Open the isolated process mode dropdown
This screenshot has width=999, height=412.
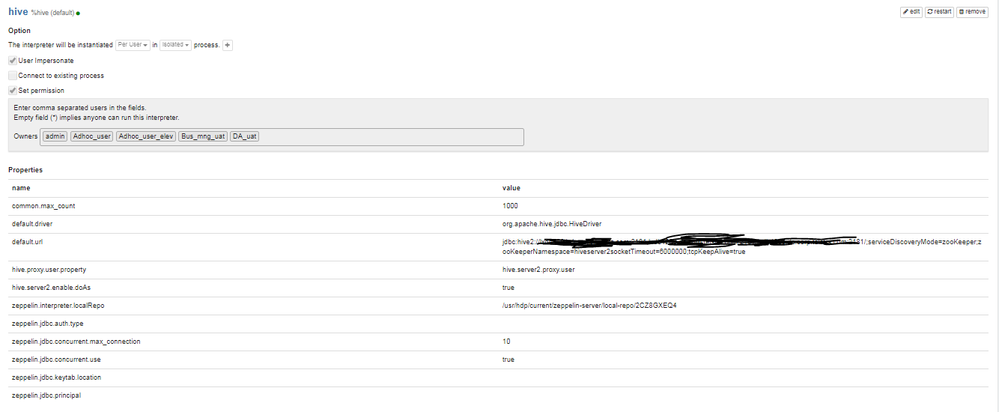pyautogui.click(x=176, y=45)
